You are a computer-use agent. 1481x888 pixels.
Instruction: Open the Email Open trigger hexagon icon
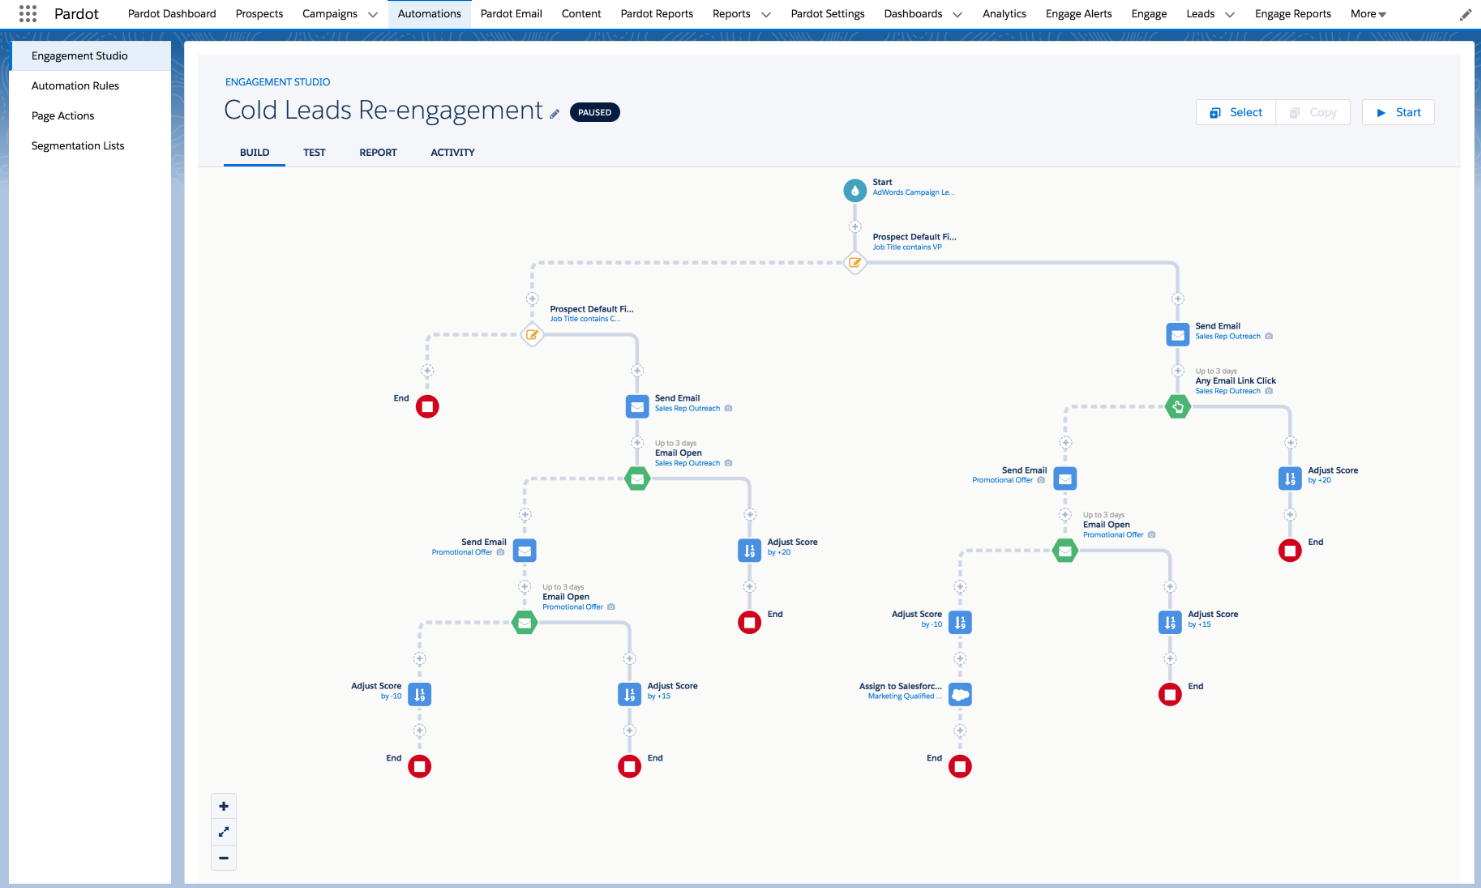637,478
